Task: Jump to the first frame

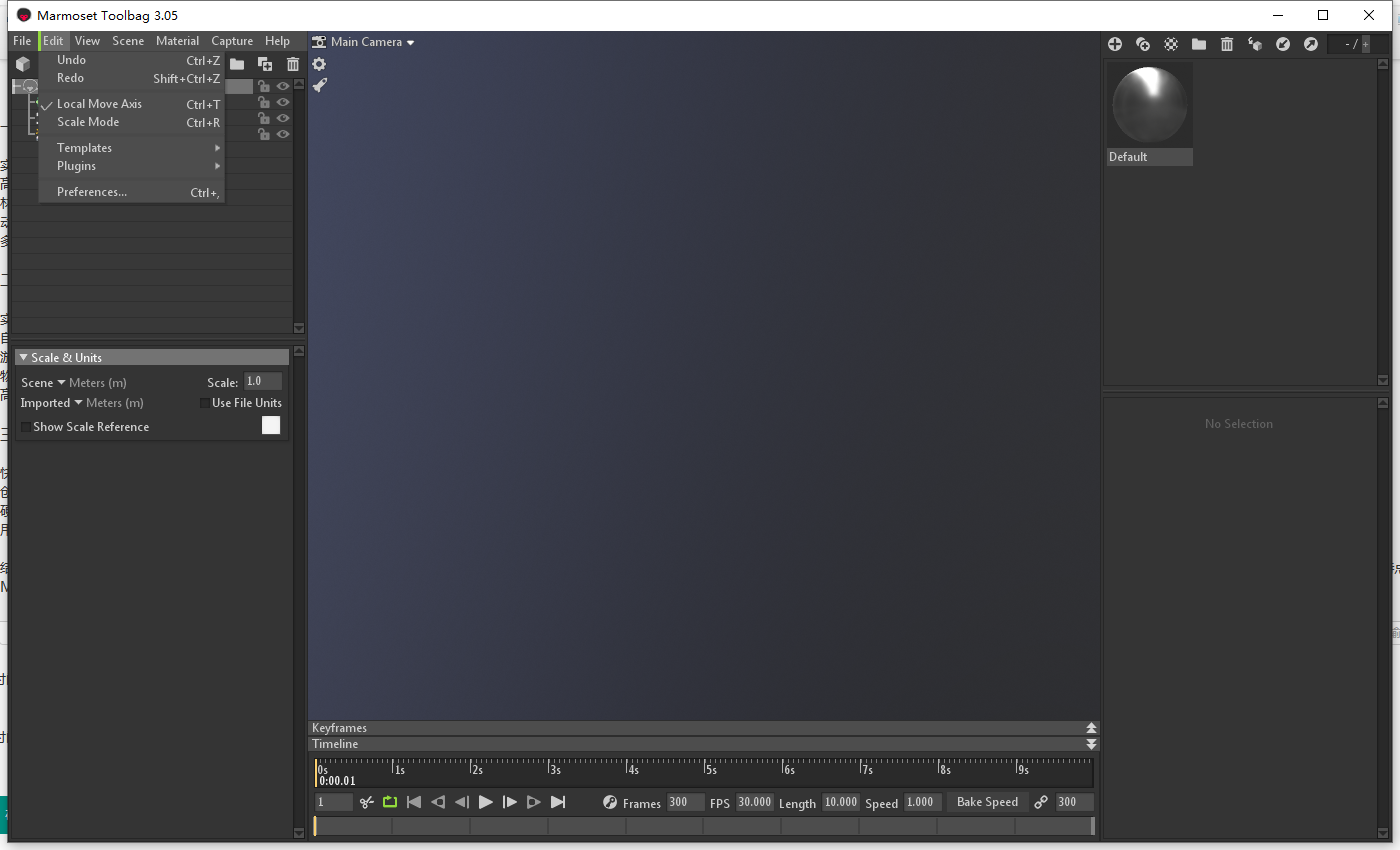Action: [414, 802]
